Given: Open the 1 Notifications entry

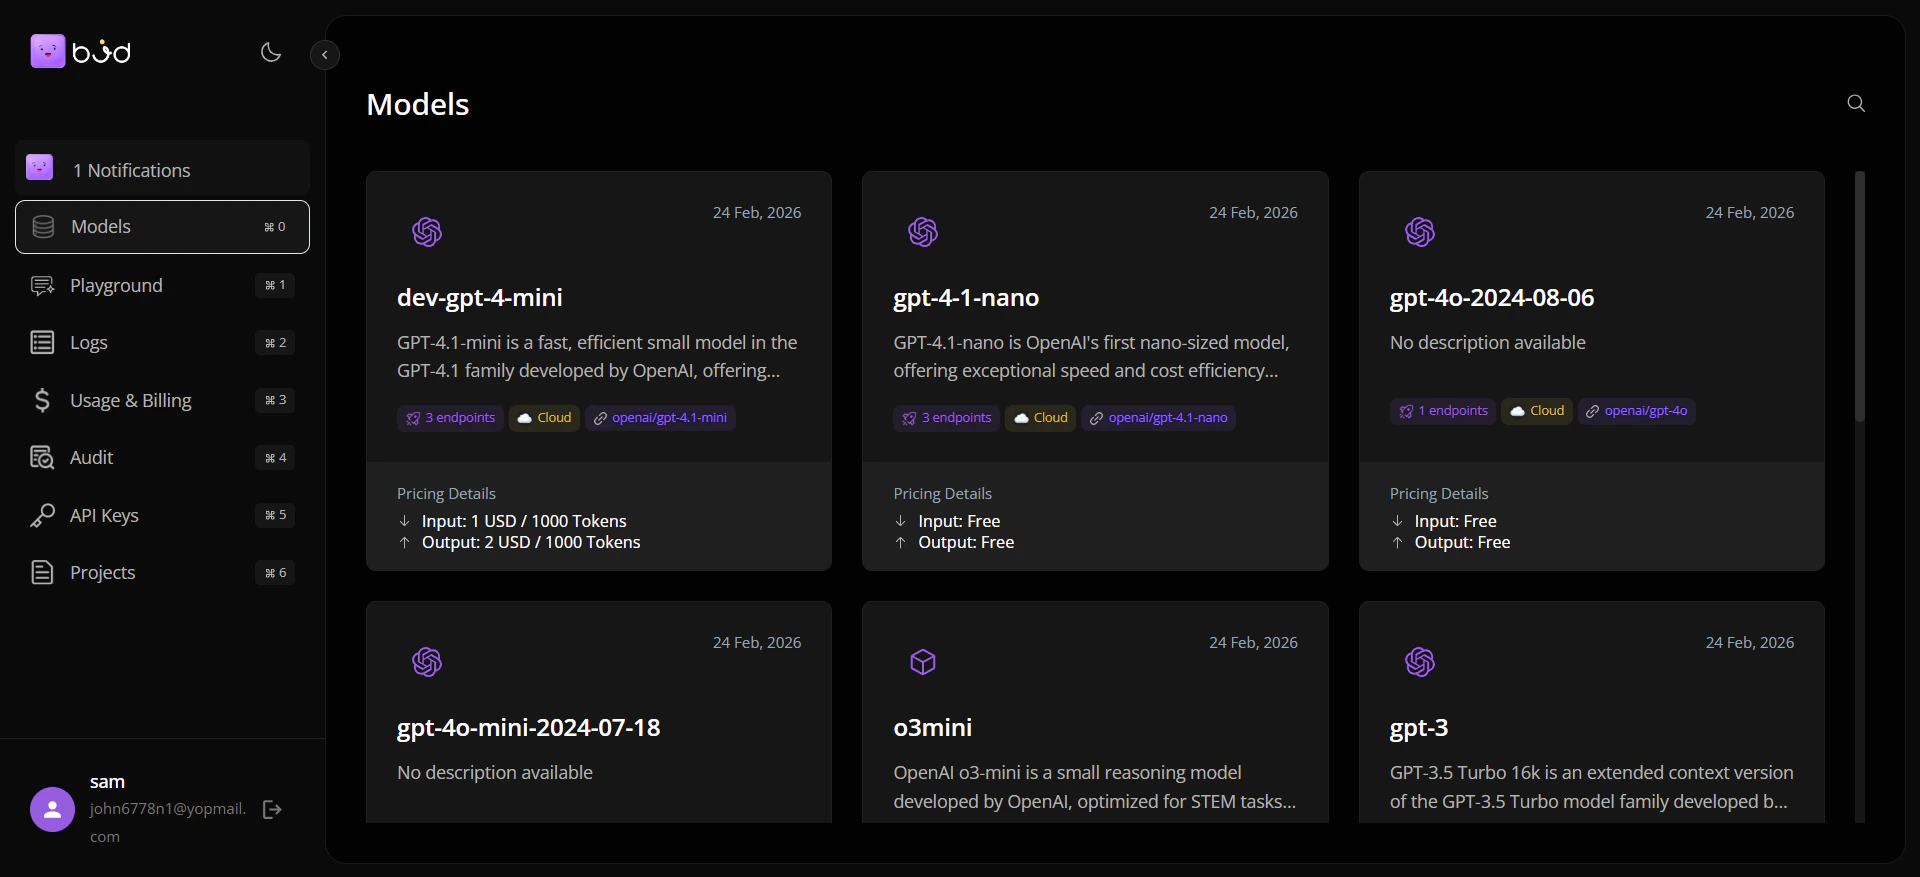Looking at the screenshot, I should tap(162, 170).
